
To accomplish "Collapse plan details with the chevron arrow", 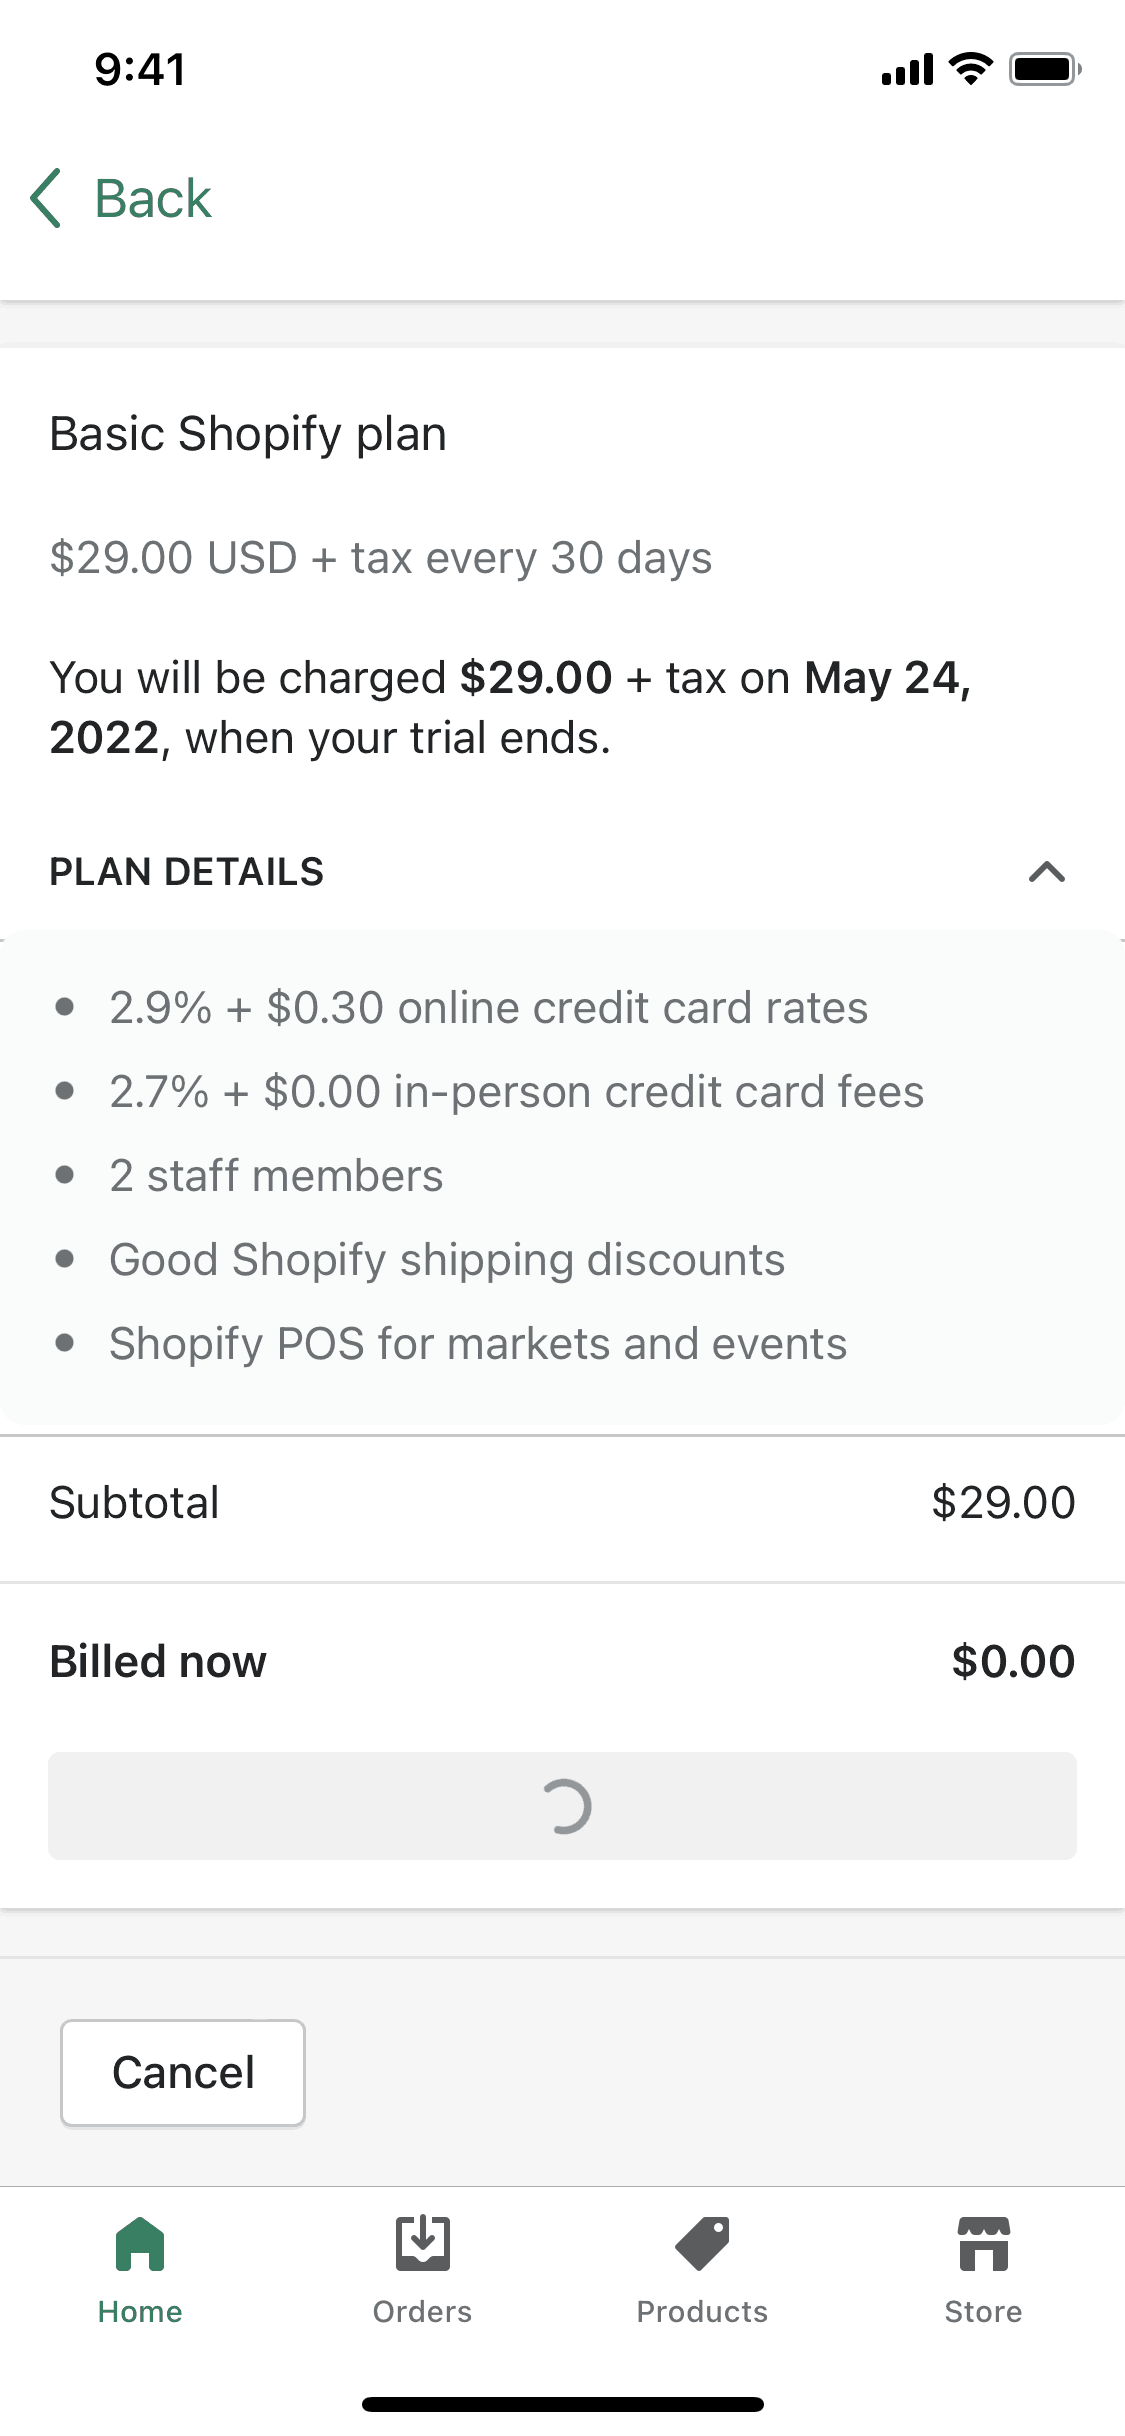I will click(x=1046, y=872).
